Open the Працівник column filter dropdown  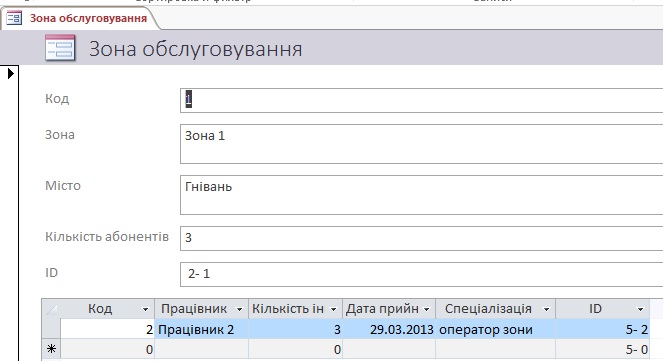239,309
